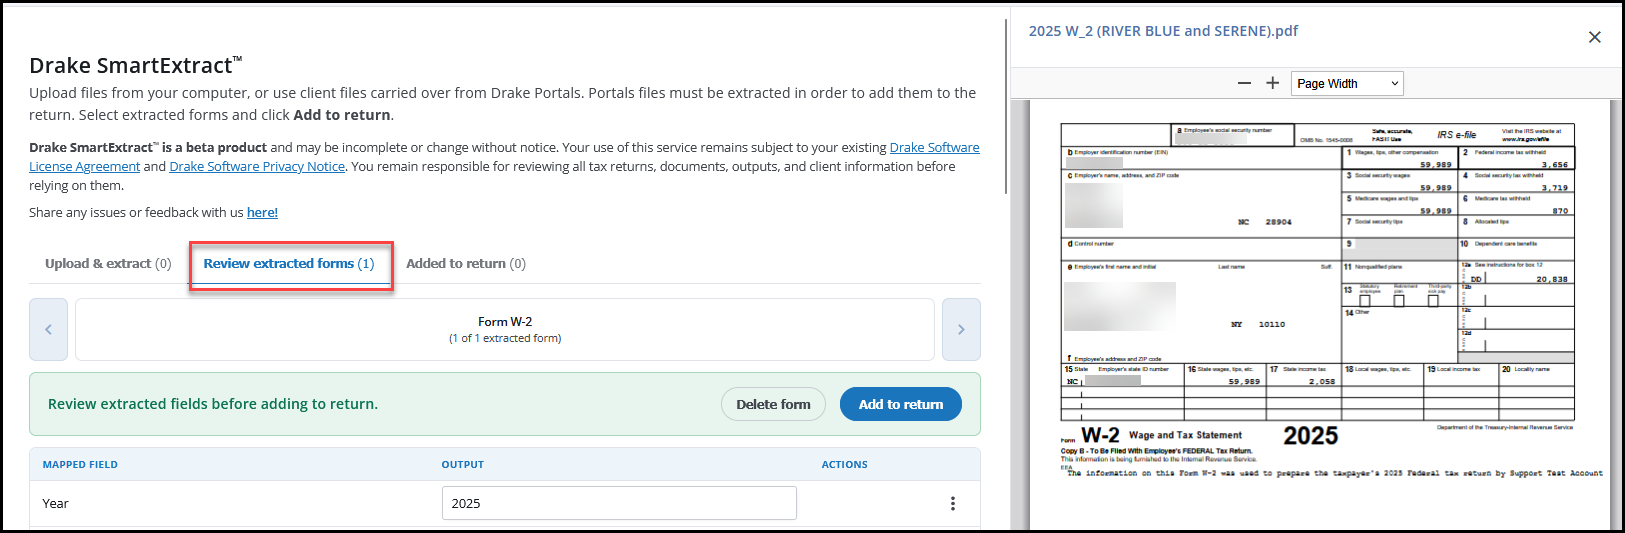The width and height of the screenshot is (1625, 533).
Task: Go to previous extracted form arrow
Action: (x=48, y=329)
